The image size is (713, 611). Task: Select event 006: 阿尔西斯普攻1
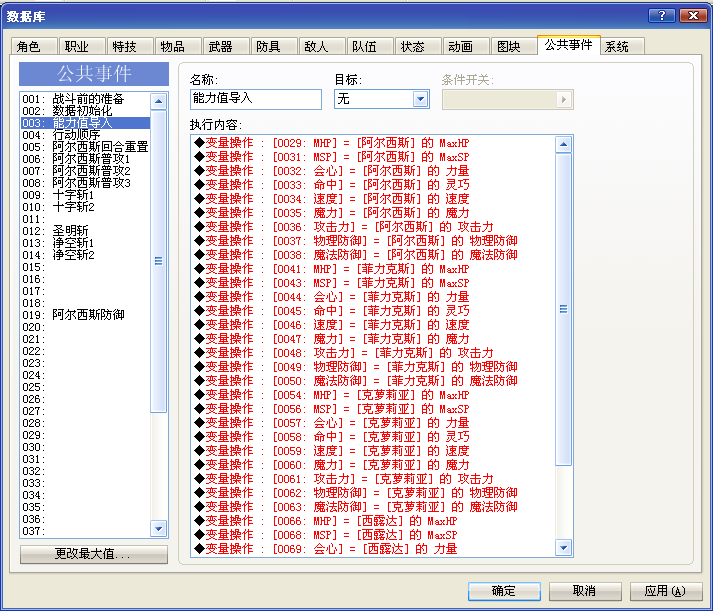pos(85,159)
